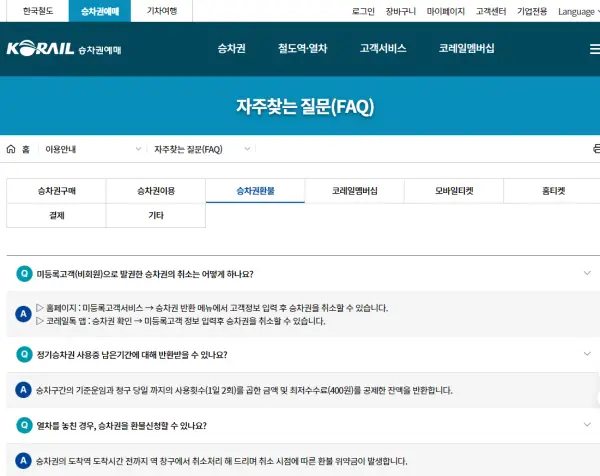Open the 고객서비스 main menu

click(x=383, y=49)
